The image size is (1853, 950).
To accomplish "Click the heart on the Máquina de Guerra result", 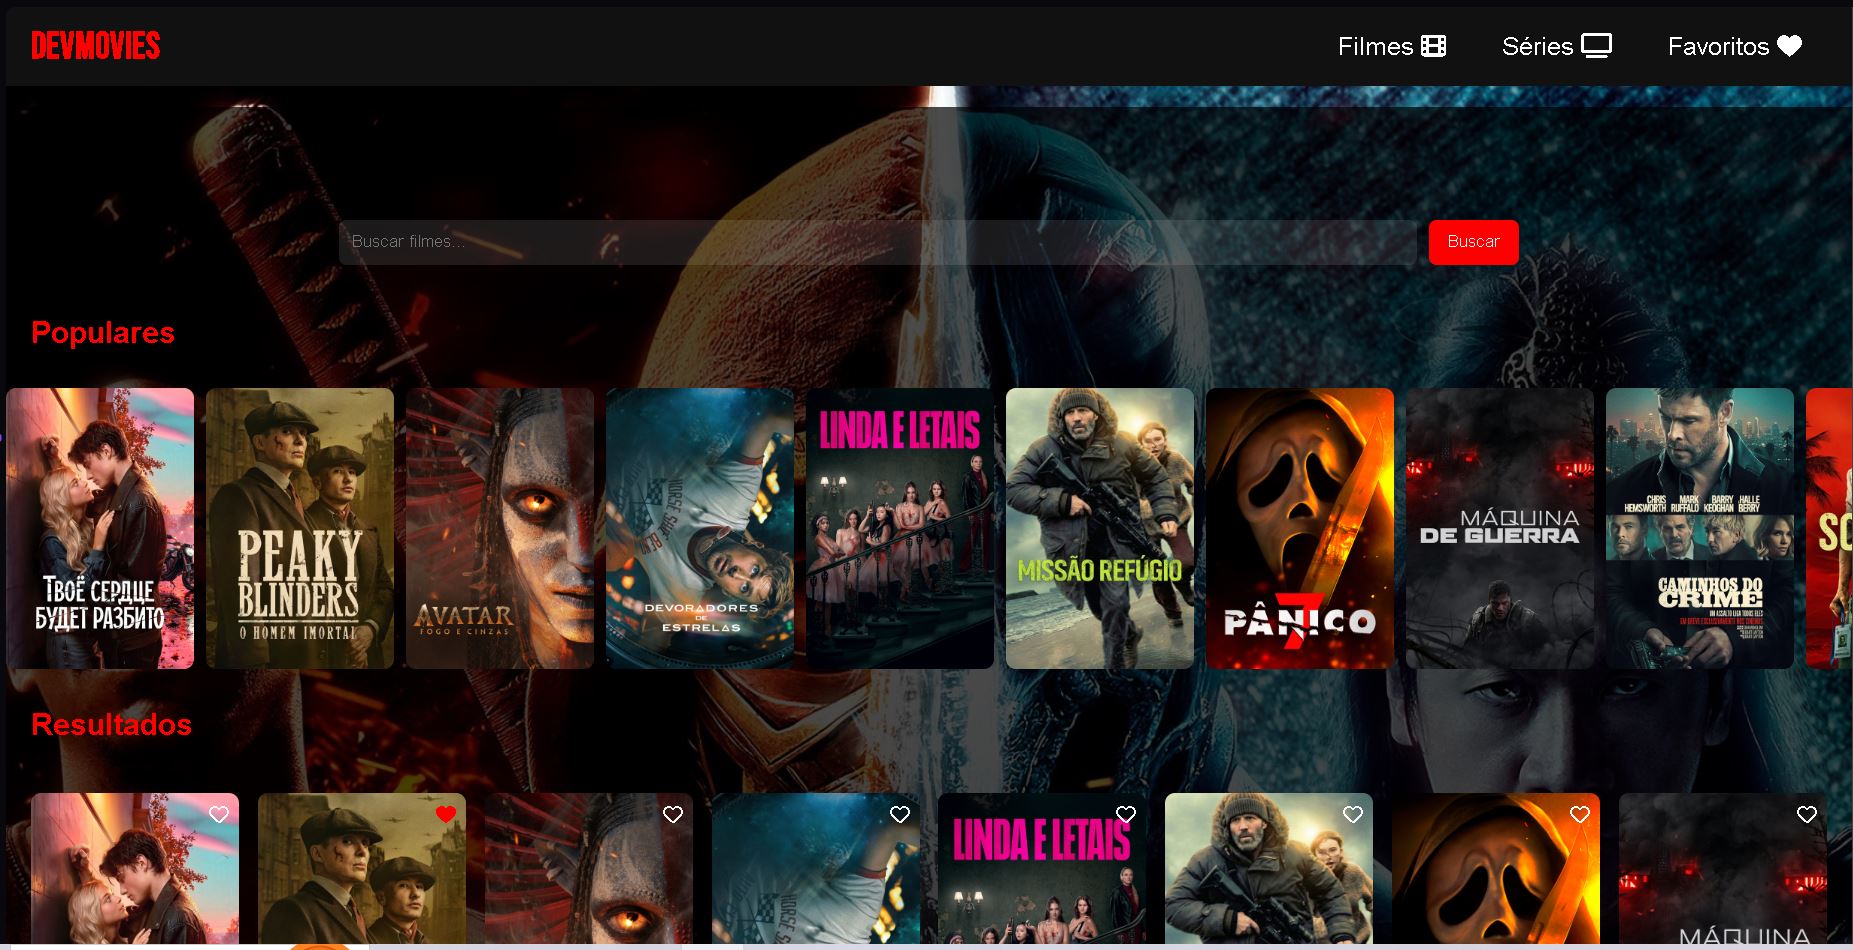I will [1807, 814].
